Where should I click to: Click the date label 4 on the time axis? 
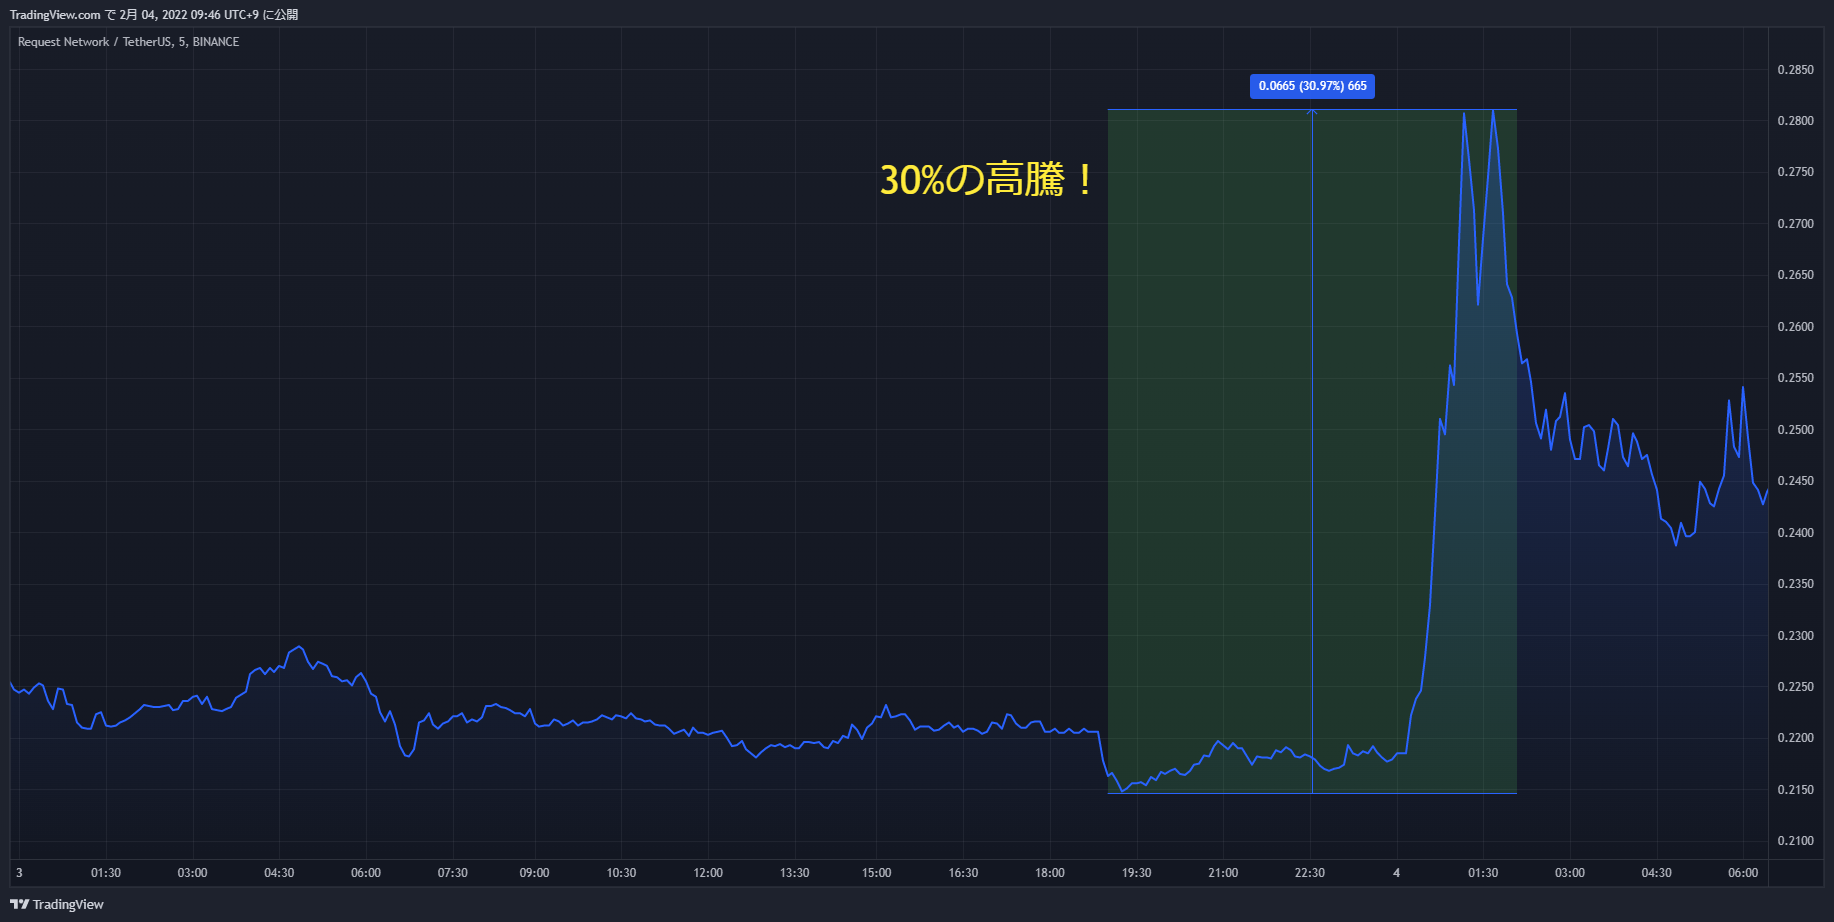click(1397, 873)
